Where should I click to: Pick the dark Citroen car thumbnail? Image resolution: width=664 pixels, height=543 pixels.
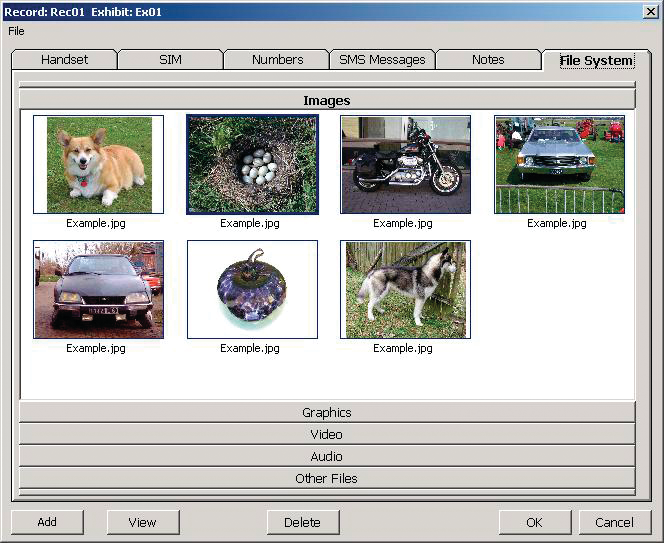click(x=98, y=289)
